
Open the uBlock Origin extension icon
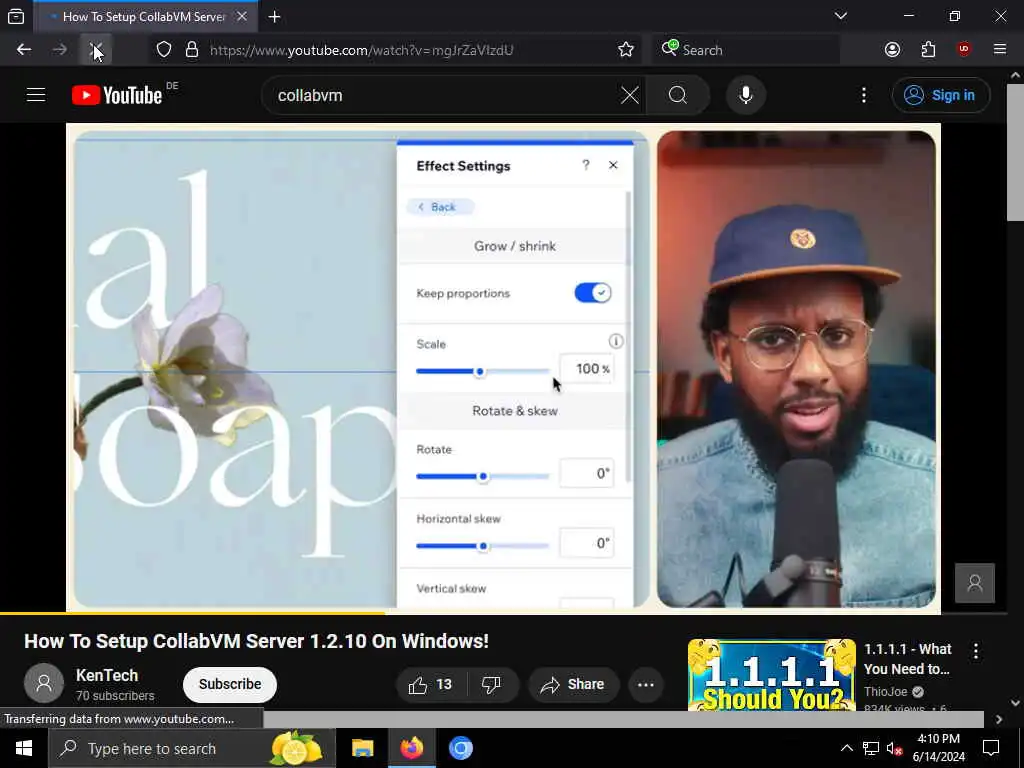coord(963,50)
